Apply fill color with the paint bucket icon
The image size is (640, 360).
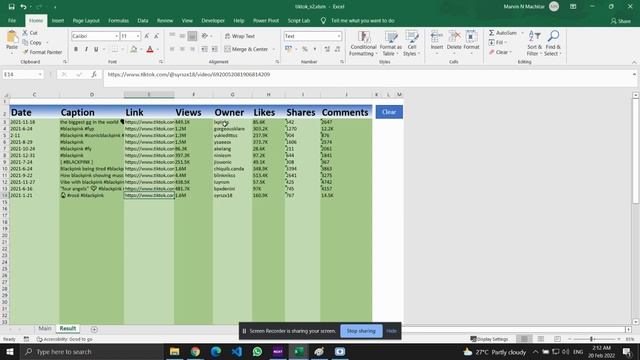pyautogui.click(x=133, y=49)
